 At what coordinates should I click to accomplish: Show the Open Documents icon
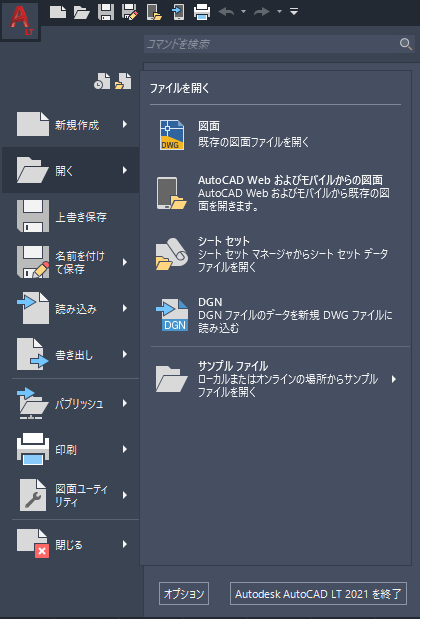click(x=123, y=81)
